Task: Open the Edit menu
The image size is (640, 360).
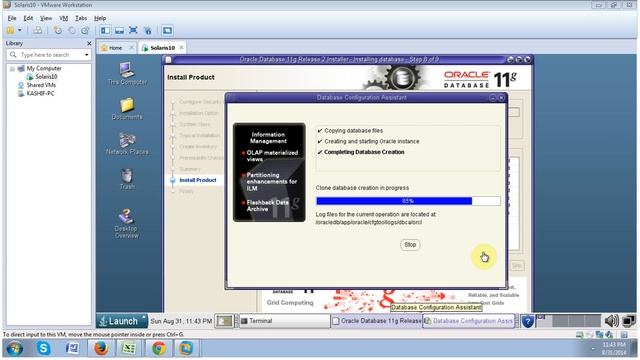Action: 28,18
